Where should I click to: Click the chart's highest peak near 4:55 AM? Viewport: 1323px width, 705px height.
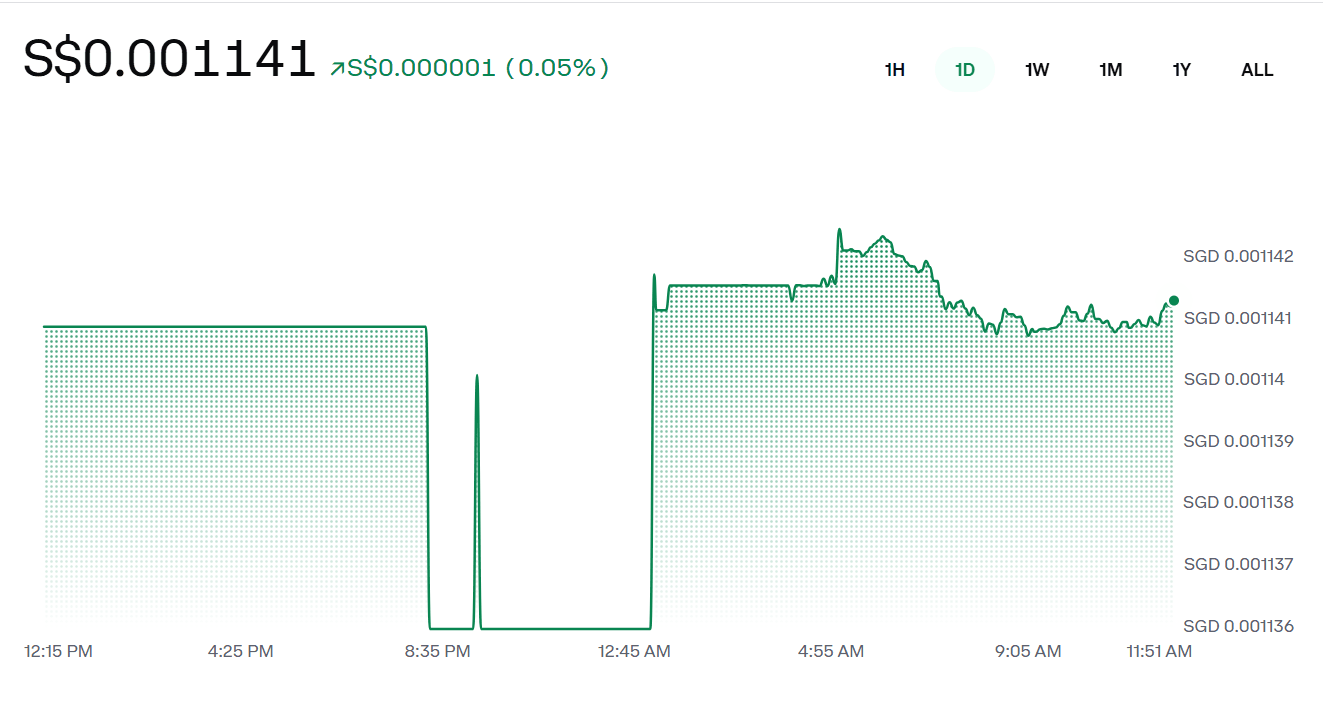[839, 230]
